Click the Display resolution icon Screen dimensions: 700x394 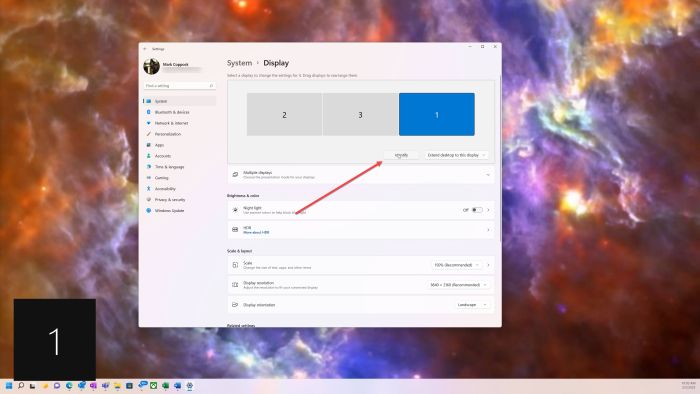click(x=235, y=285)
